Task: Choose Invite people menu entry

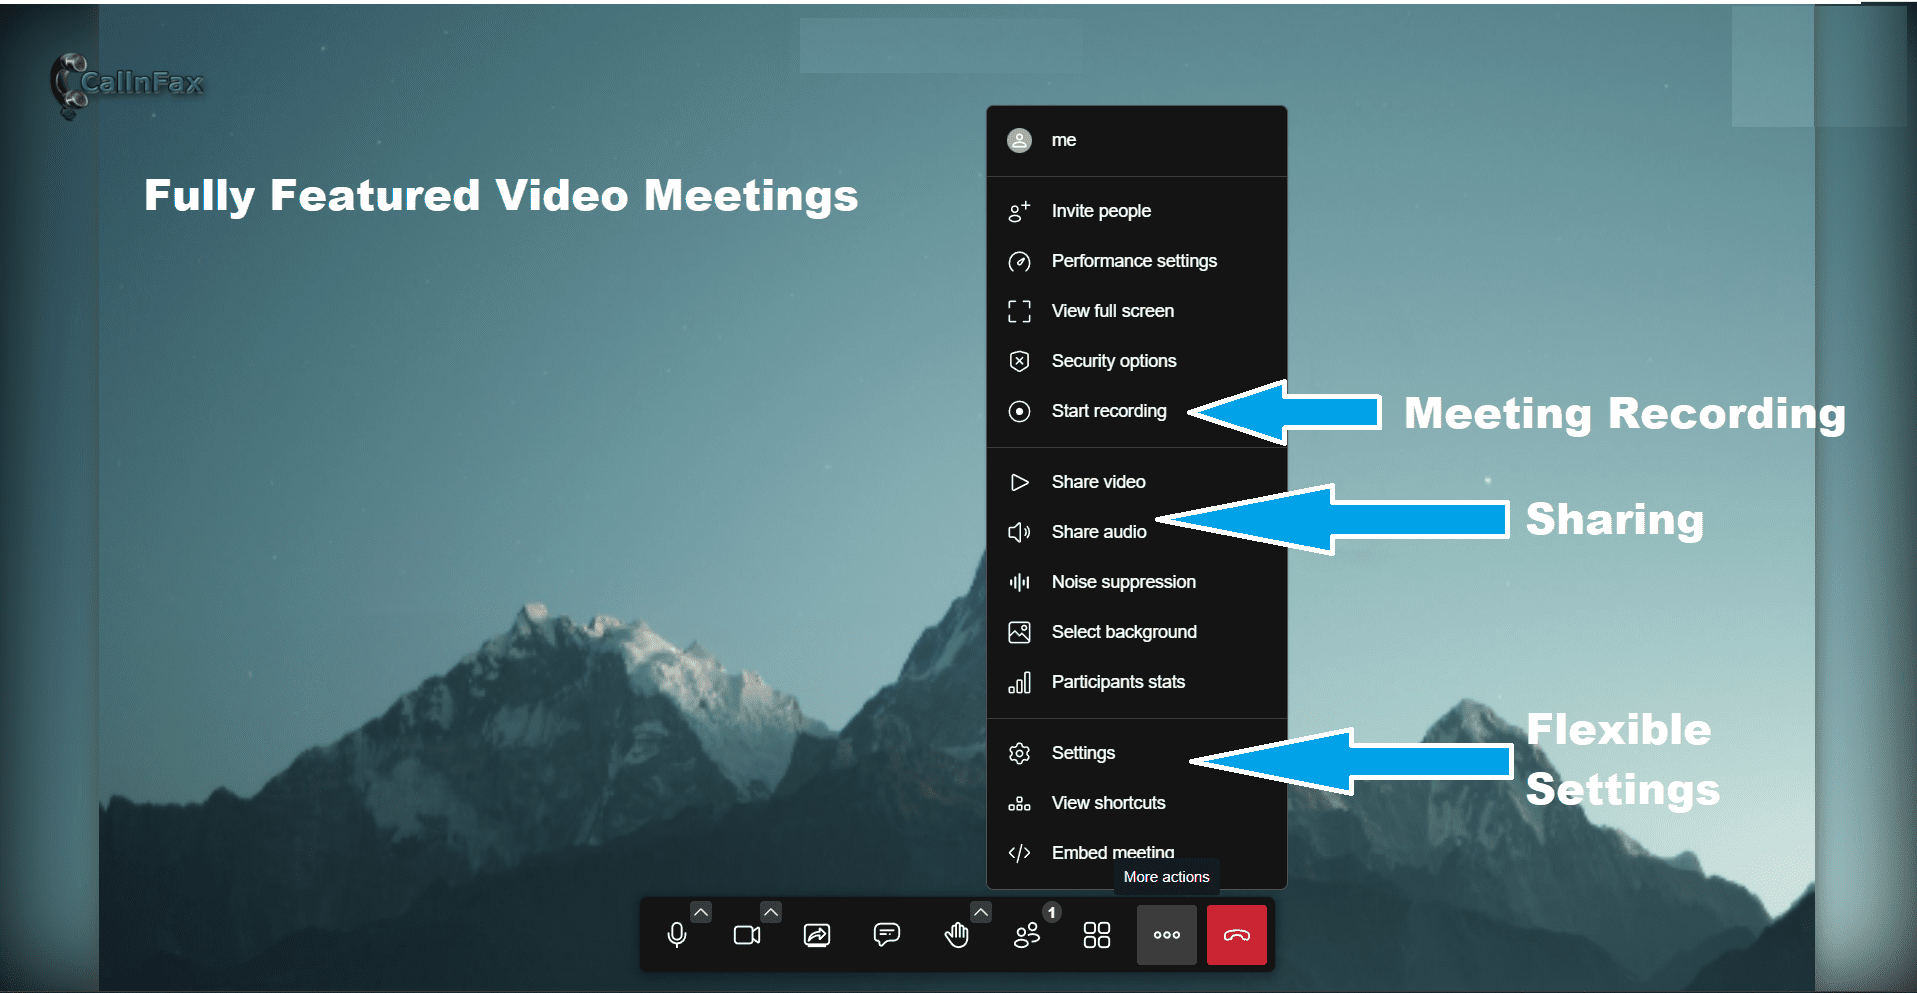Action: (1100, 211)
